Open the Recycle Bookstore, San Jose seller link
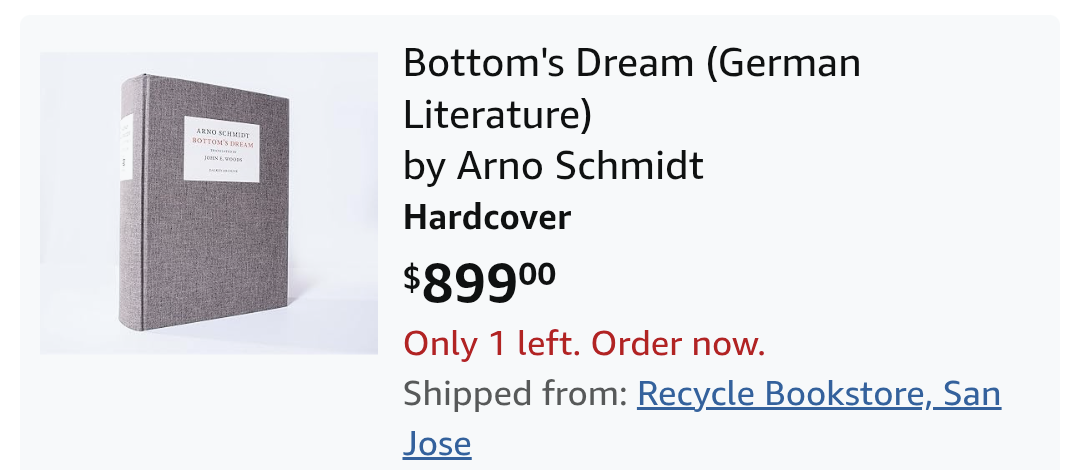1080x470 pixels. click(x=702, y=418)
